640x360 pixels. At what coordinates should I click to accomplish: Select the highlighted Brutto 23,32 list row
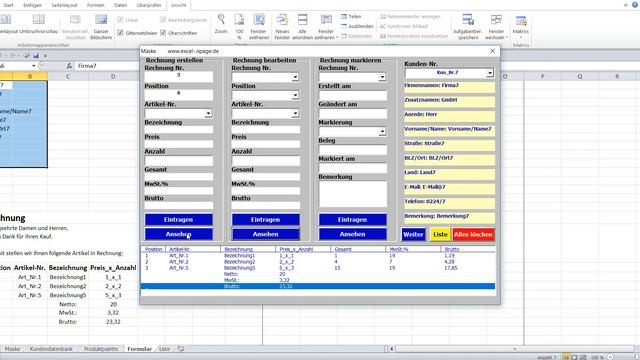pos(318,287)
